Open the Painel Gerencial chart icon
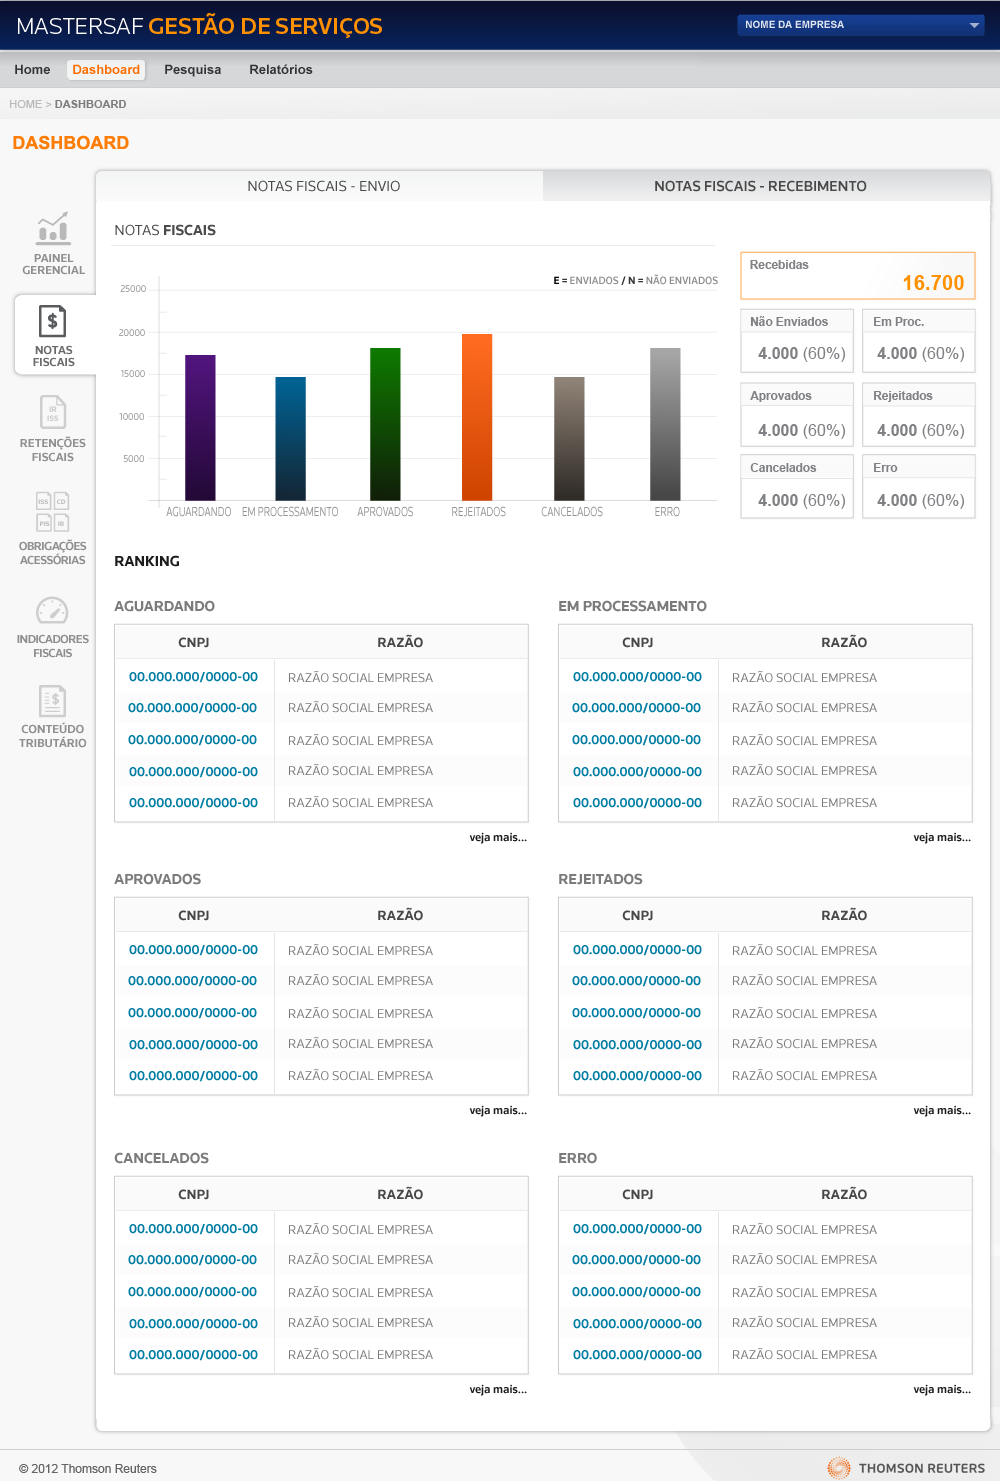The height and width of the screenshot is (1481, 1000). (53, 228)
